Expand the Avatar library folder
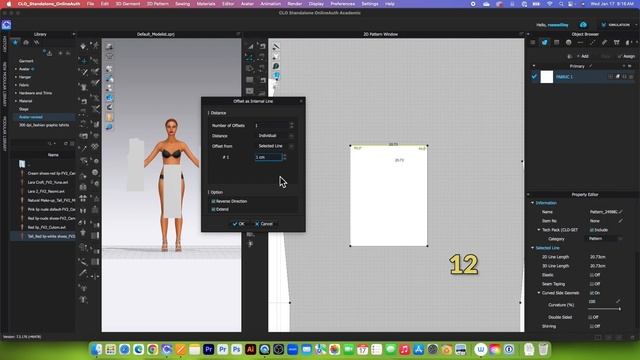 click(16, 69)
